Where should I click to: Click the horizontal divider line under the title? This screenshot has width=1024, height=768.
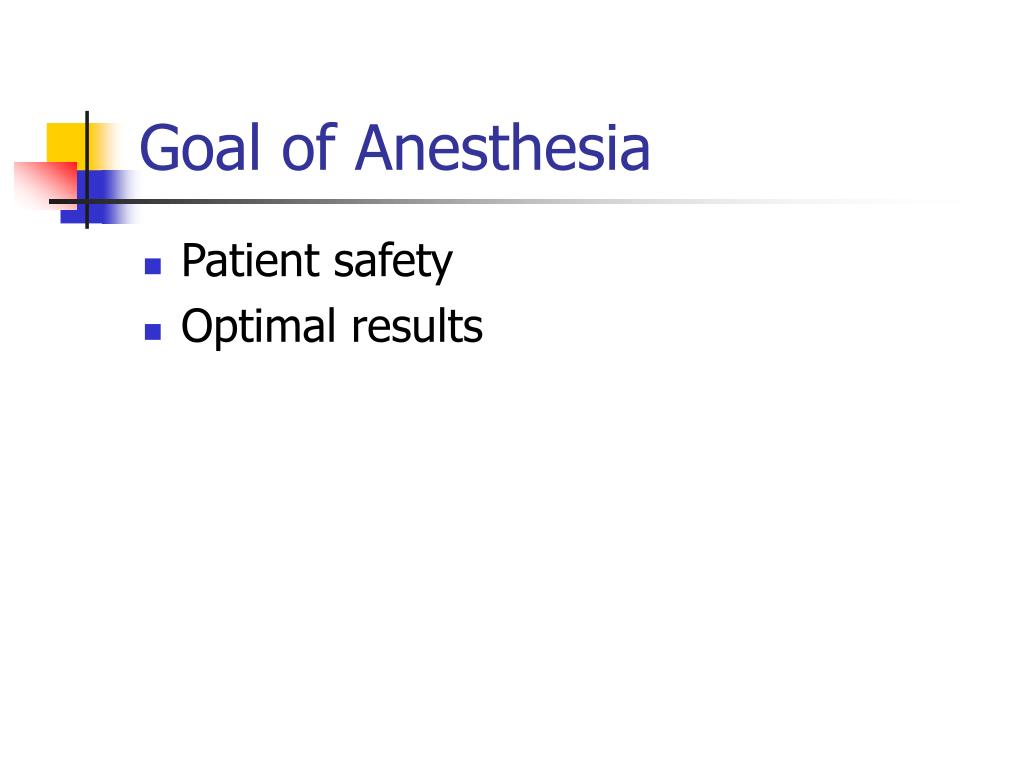496,201
